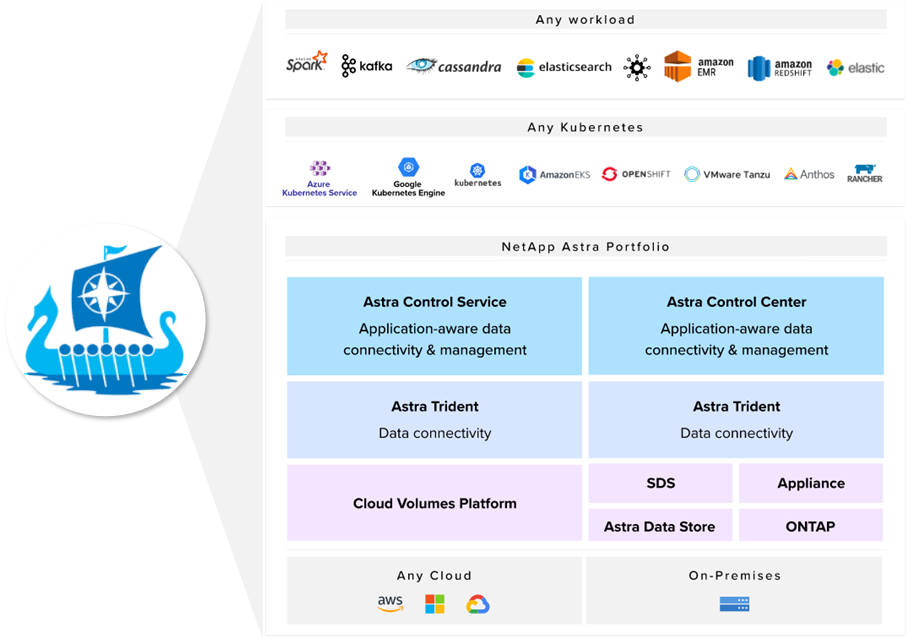
Task: Click the Elasticsearch logo
Action: coord(564,67)
